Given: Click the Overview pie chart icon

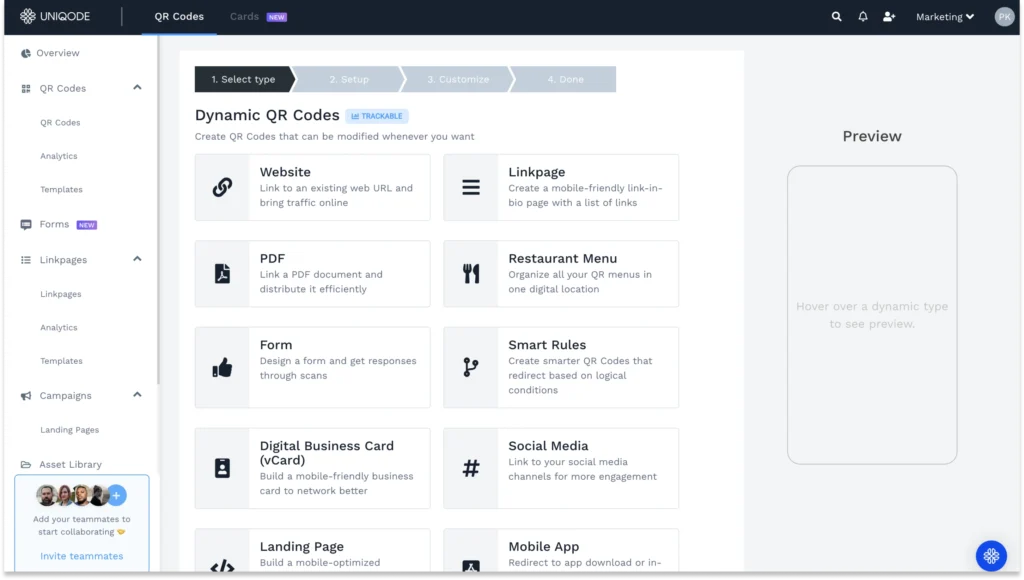Looking at the screenshot, I should coord(25,53).
